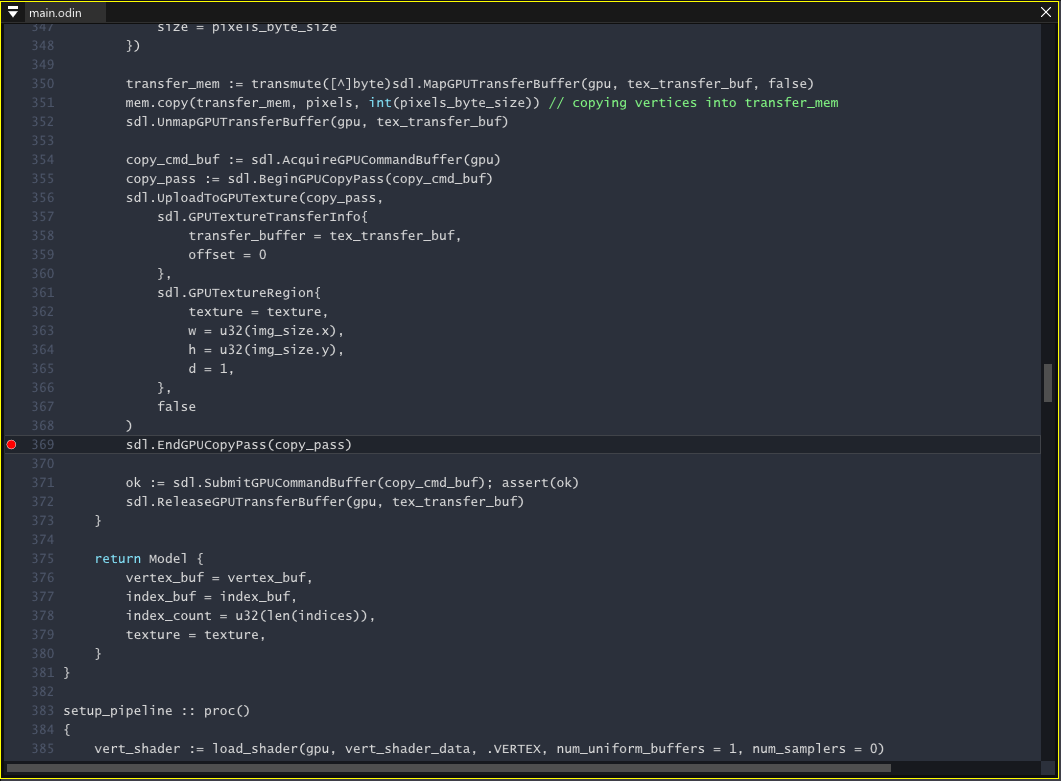Switch to the main.odin tab
This screenshot has height=781, width=1061.
pyautogui.click(x=54, y=13)
